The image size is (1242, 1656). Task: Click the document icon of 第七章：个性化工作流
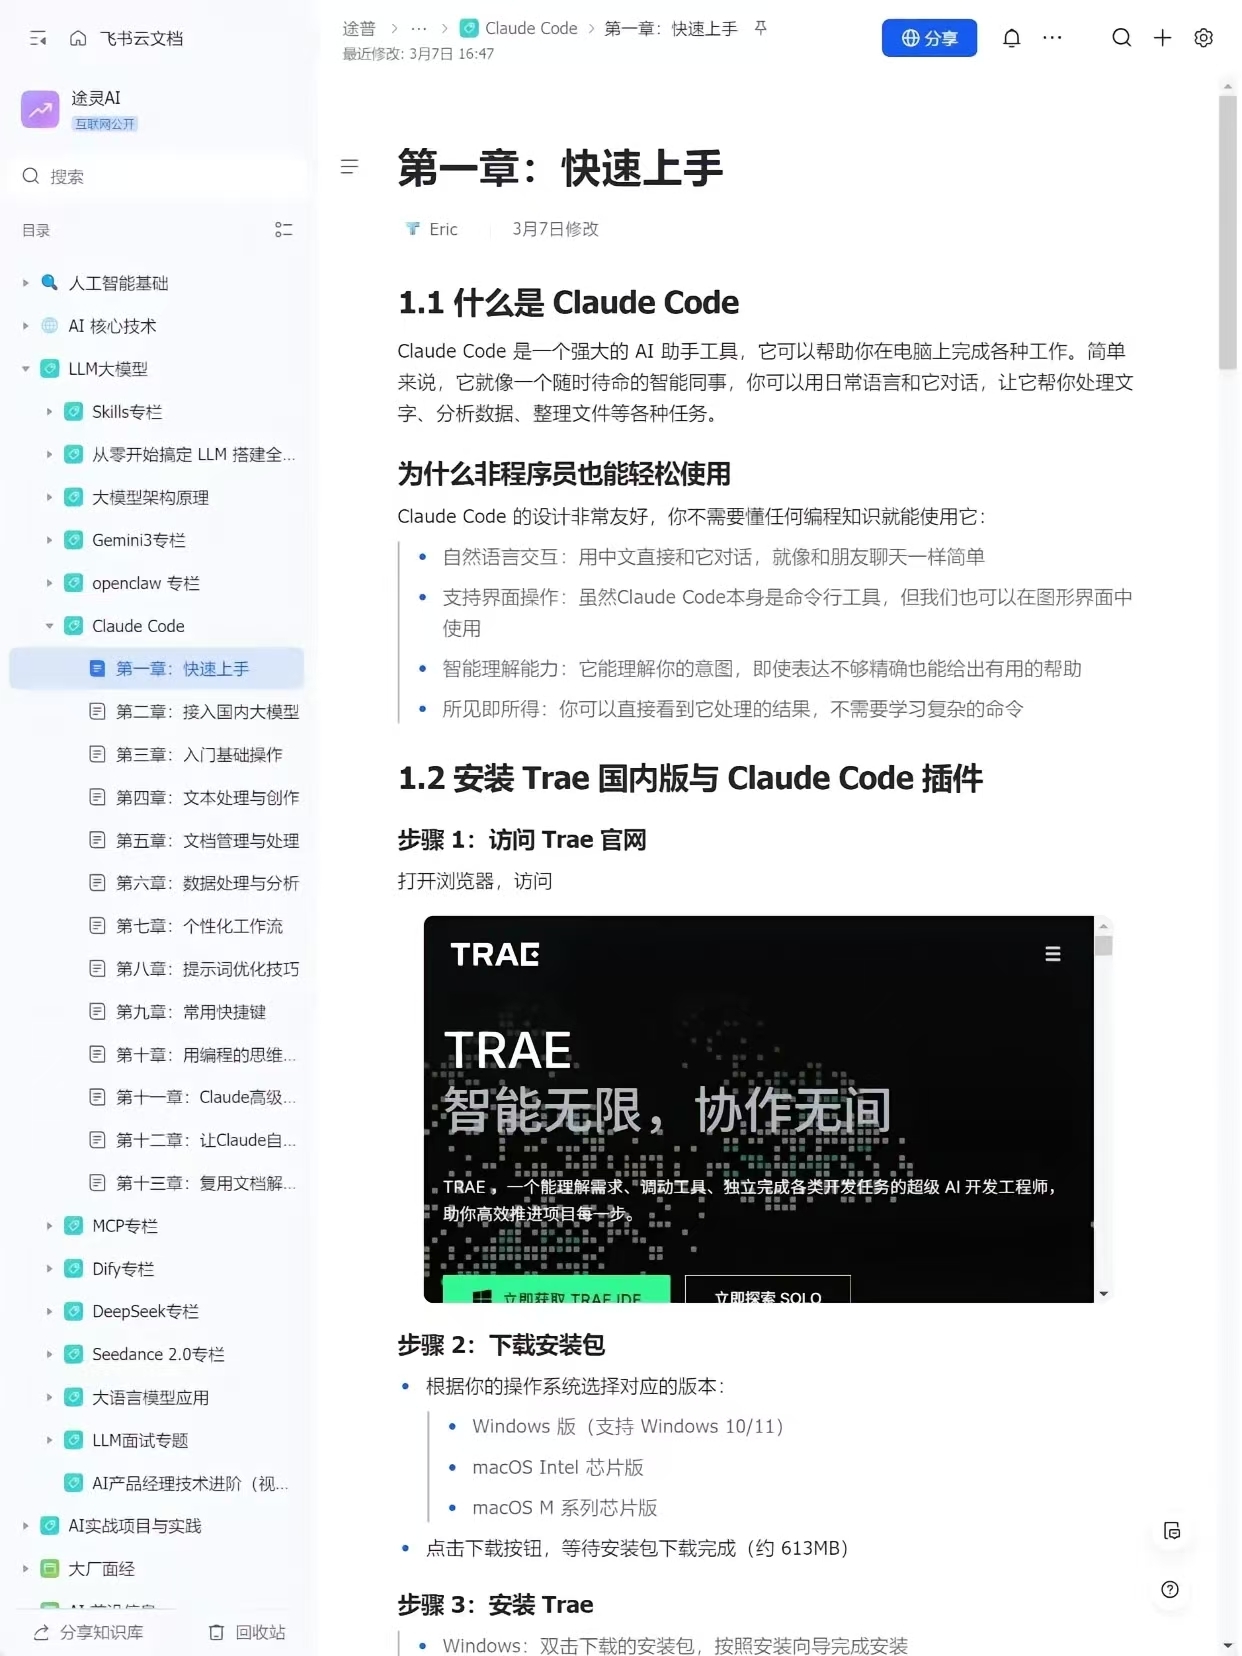(97, 926)
